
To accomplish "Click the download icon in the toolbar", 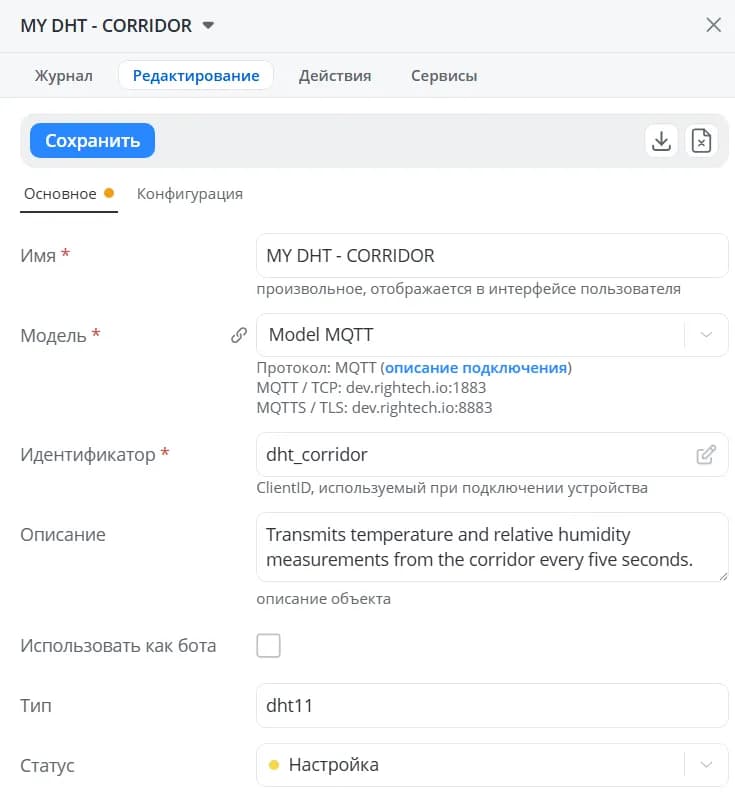I will point(661,141).
